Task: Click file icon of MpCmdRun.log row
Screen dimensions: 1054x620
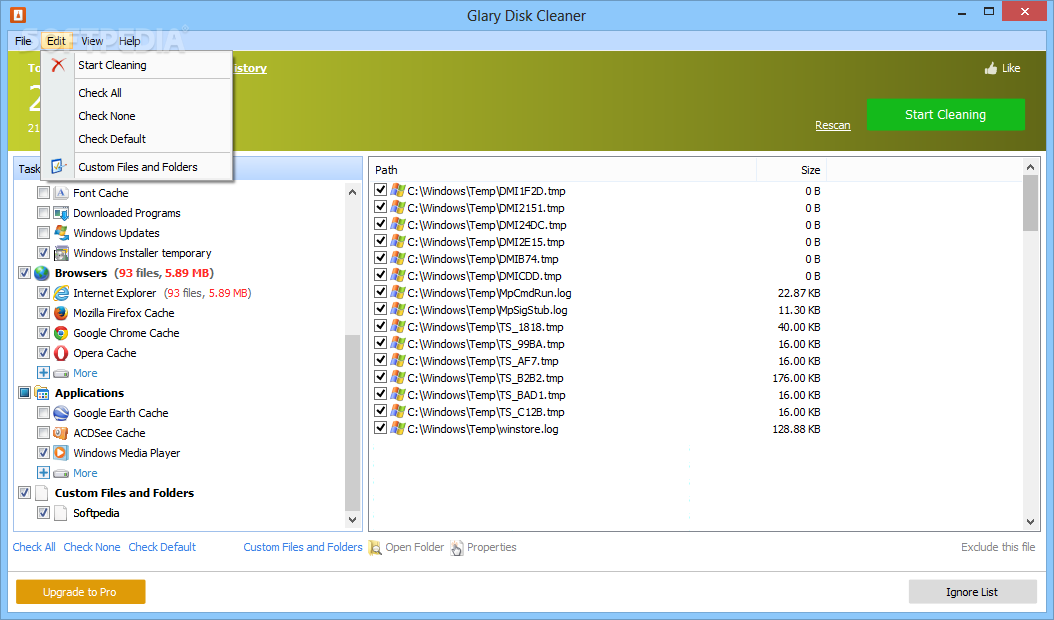Action: tap(398, 293)
